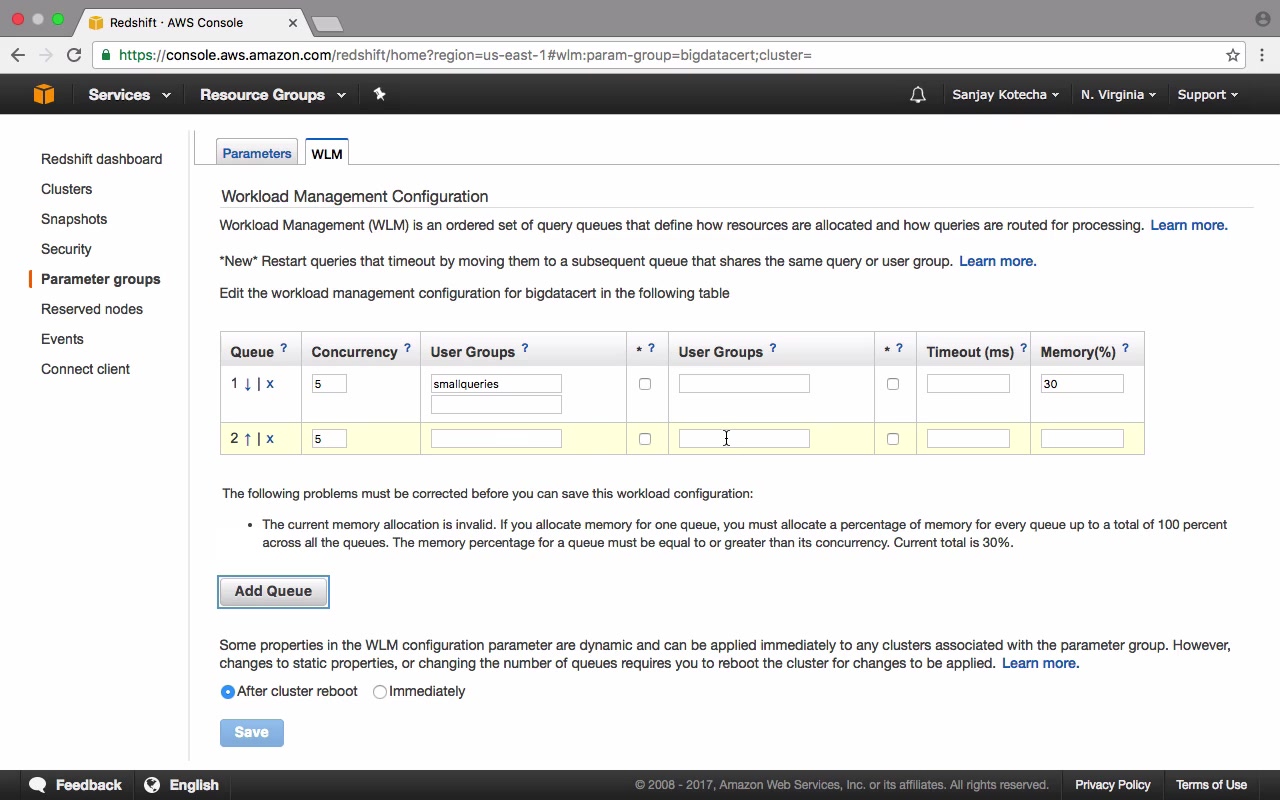Open Reserved nodes in the sidebar
This screenshot has width=1280, height=800.
[x=92, y=309]
